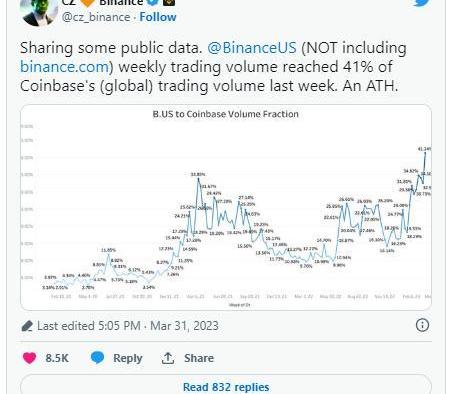Click the @cz_binance handle
Viewport: 464px width, 394px height.
pos(96,17)
